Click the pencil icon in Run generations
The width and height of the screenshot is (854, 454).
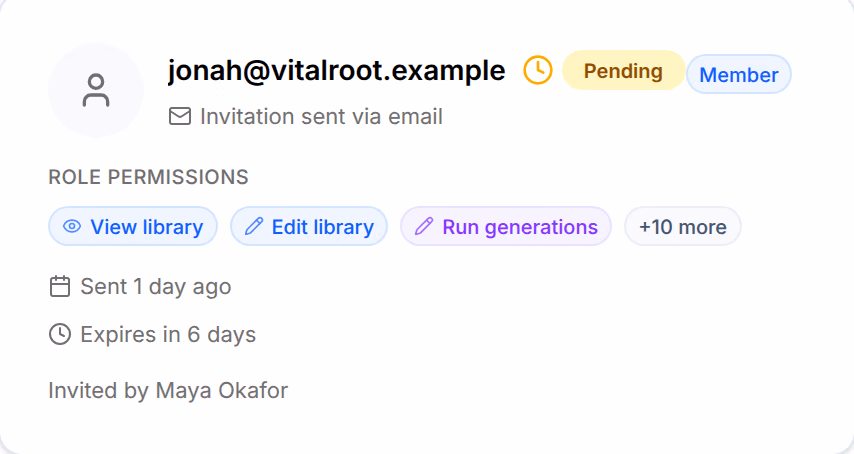(x=424, y=226)
